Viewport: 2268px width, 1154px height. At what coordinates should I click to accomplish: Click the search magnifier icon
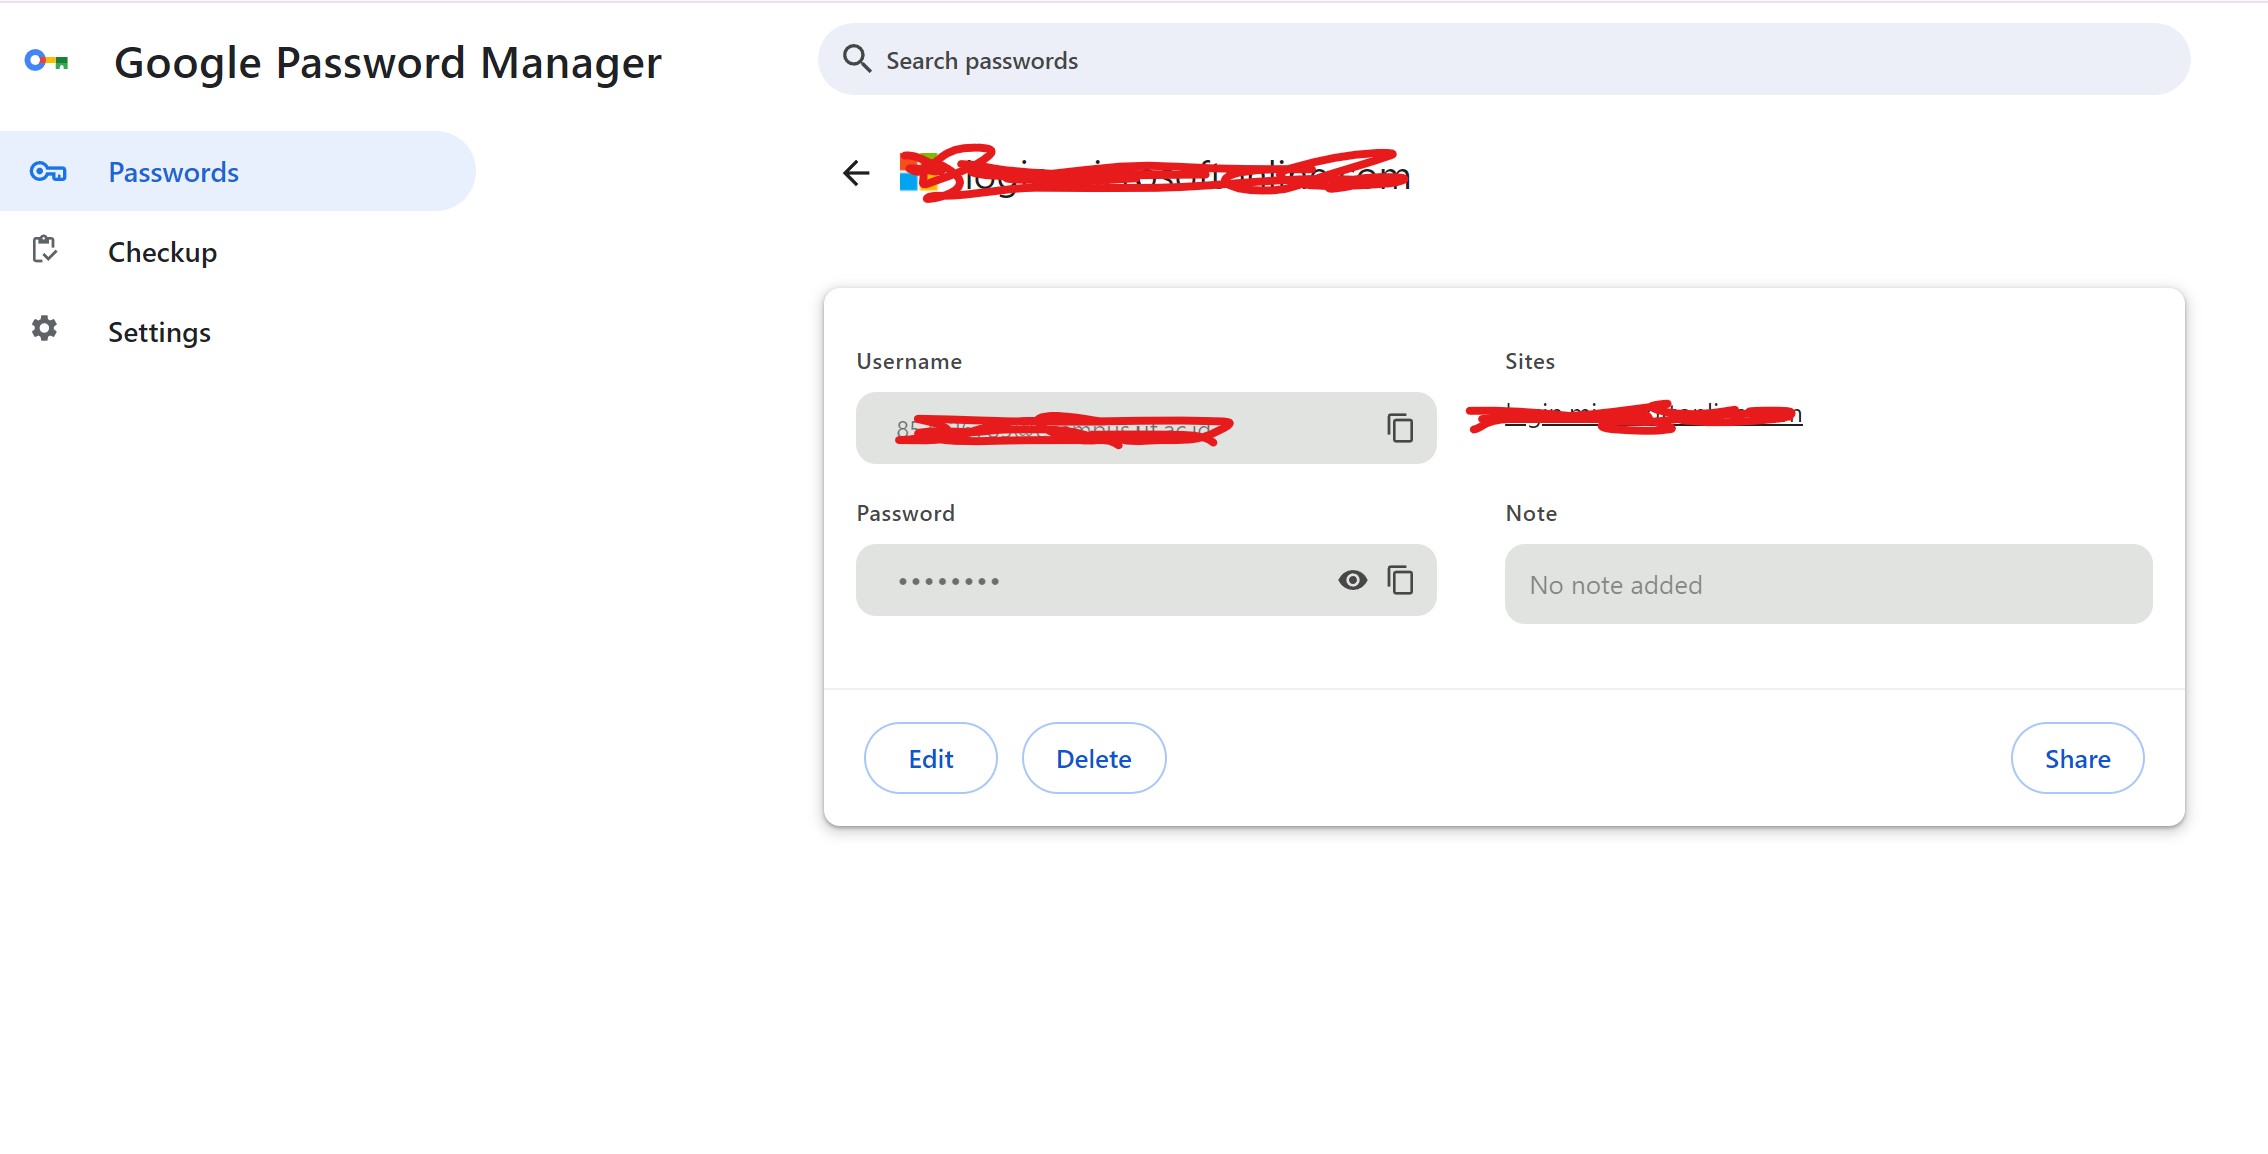click(857, 59)
